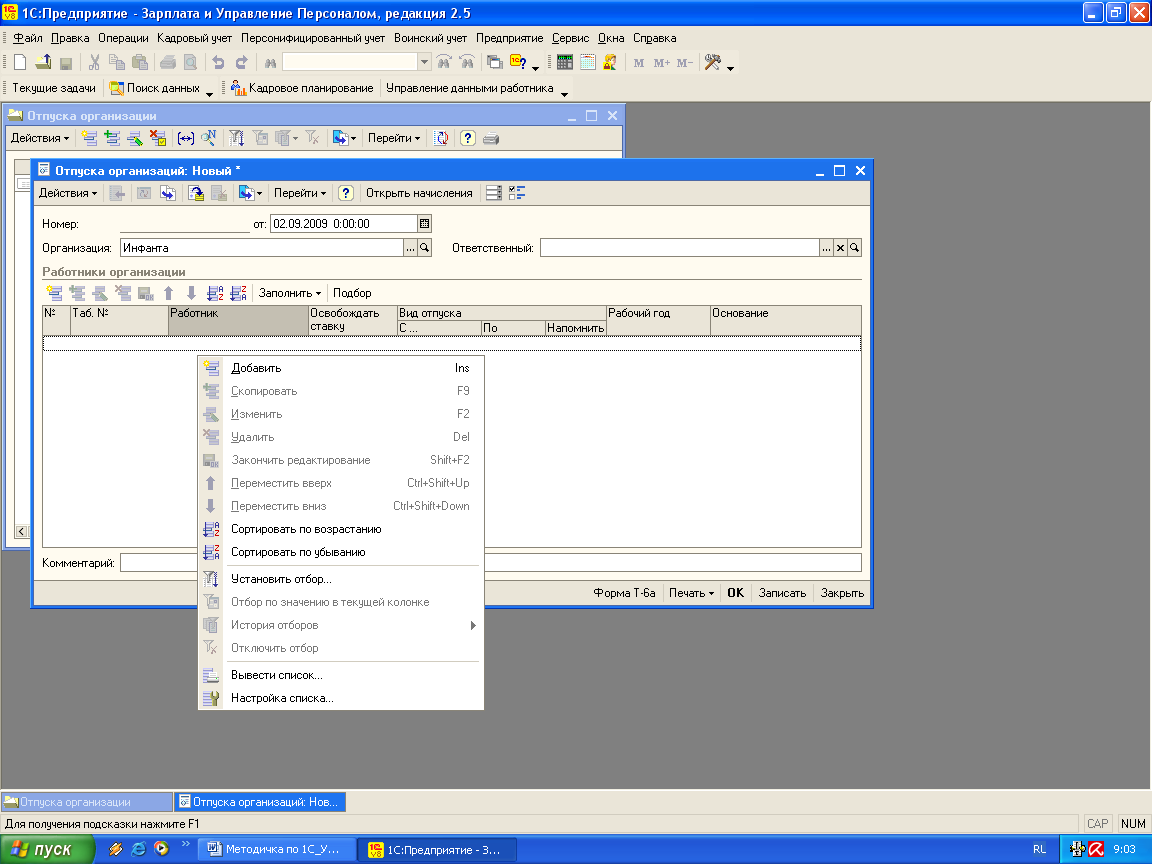Open the calculator icon in main toolbar
This screenshot has width=1152, height=864.
coord(564,62)
